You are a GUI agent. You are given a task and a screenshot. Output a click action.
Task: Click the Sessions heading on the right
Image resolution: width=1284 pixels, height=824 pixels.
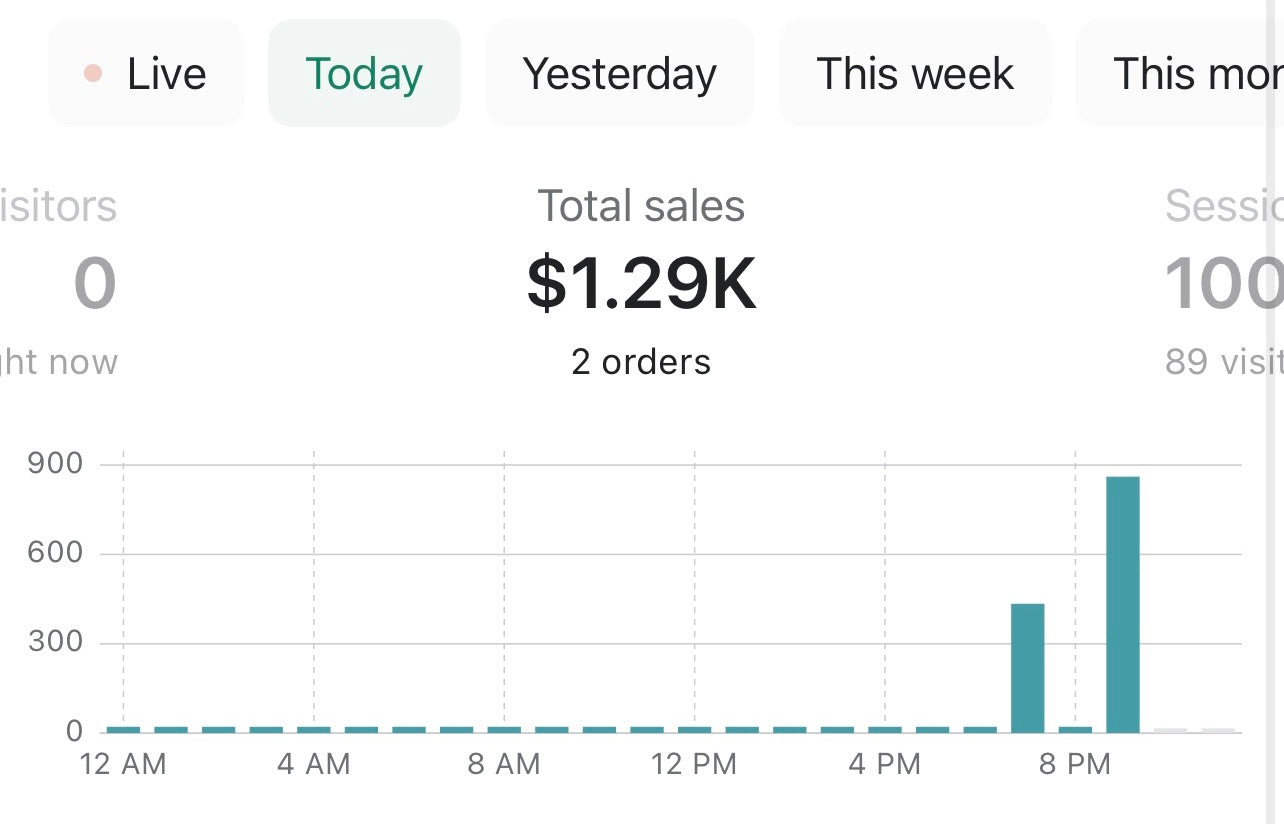tap(1223, 206)
